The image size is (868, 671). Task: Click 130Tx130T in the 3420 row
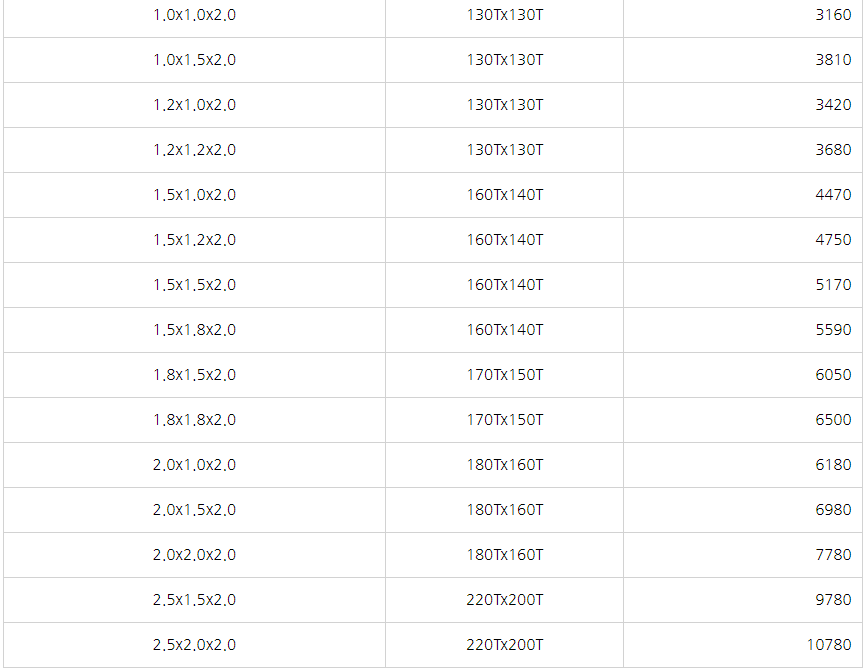pyautogui.click(x=504, y=105)
